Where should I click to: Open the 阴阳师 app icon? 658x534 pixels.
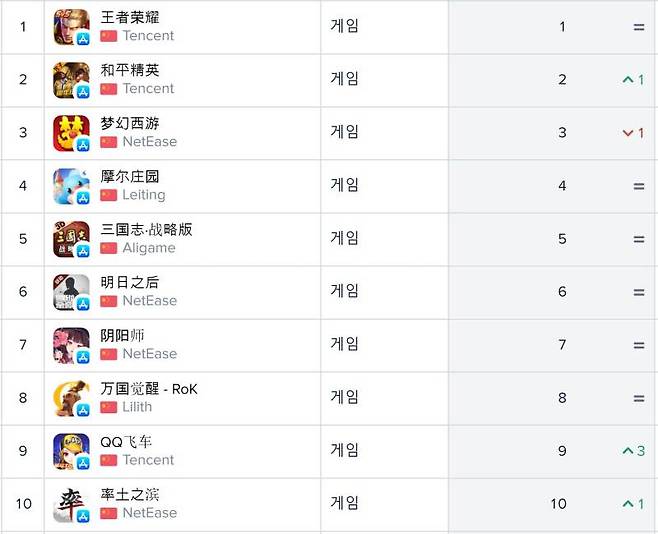coord(71,345)
